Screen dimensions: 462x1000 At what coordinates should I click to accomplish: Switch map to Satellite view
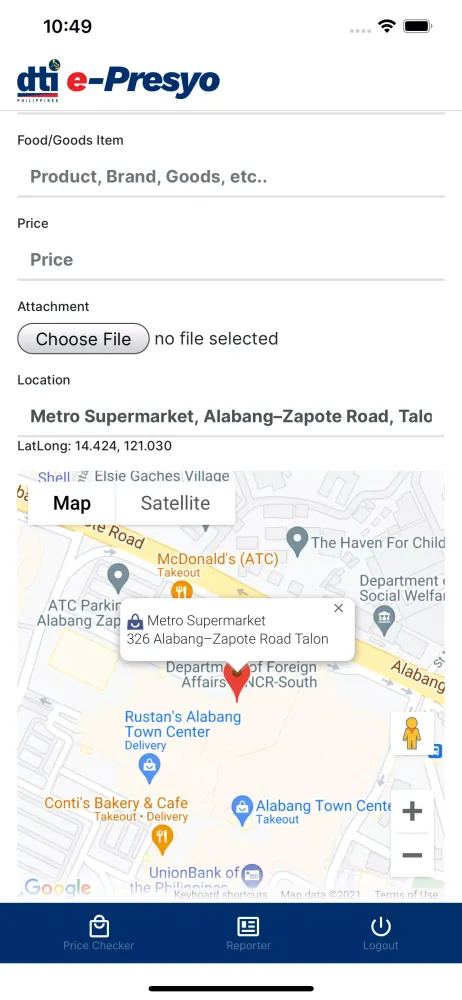[175, 503]
